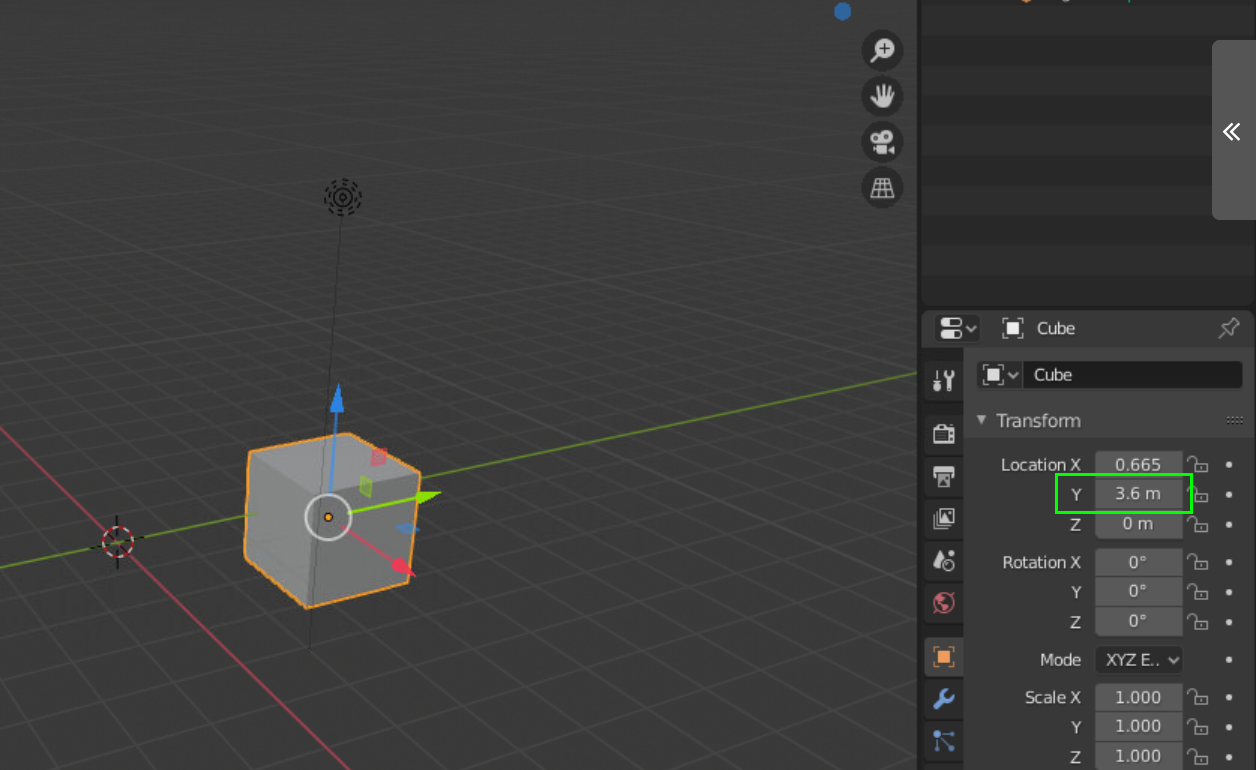Viewport: 1256px width, 770px height.
Task: Click the red plane handle on the gizmo
Action: 379,457
